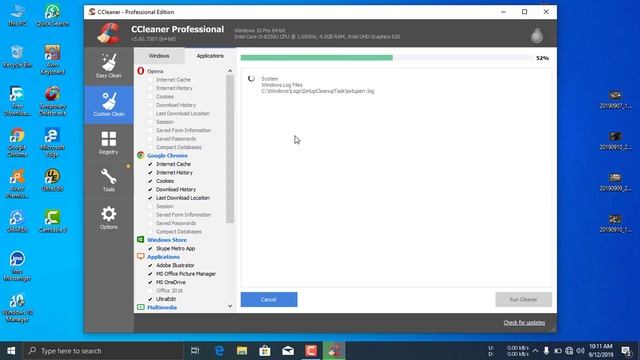Click the volume icon in system tray

click(x=580, y=351)
